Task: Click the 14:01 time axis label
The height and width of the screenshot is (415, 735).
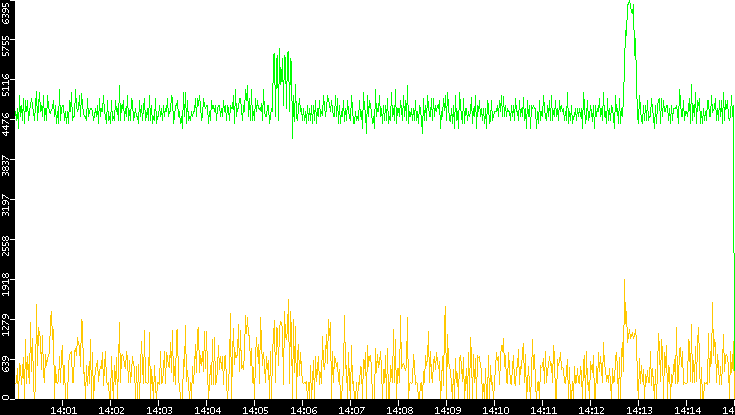Action: point(63,410)
